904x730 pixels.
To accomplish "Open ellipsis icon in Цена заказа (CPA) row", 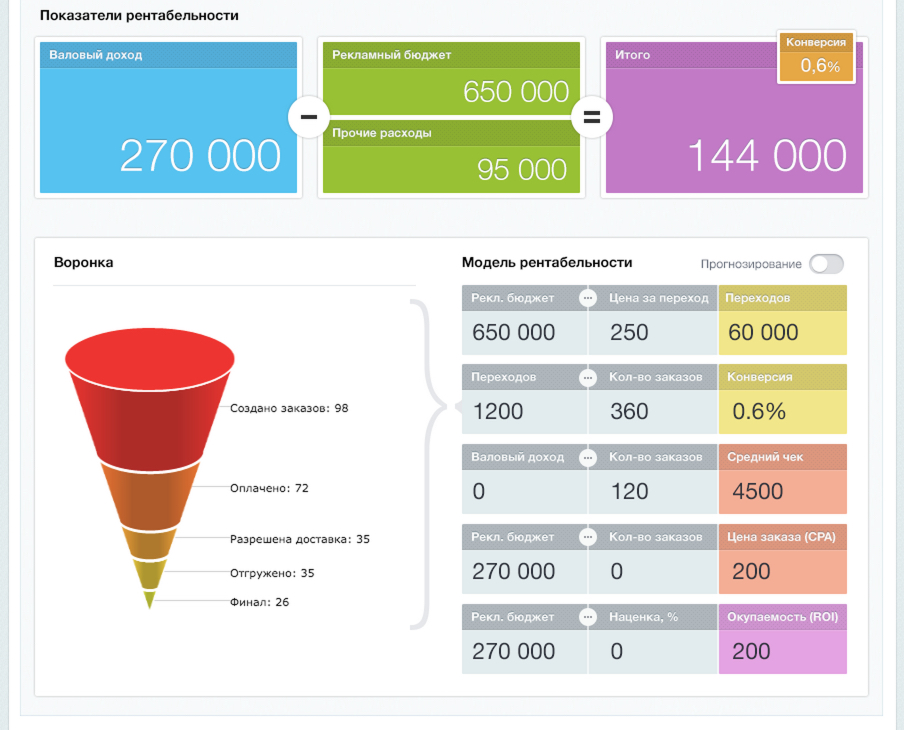I will (x=588, y=537).
